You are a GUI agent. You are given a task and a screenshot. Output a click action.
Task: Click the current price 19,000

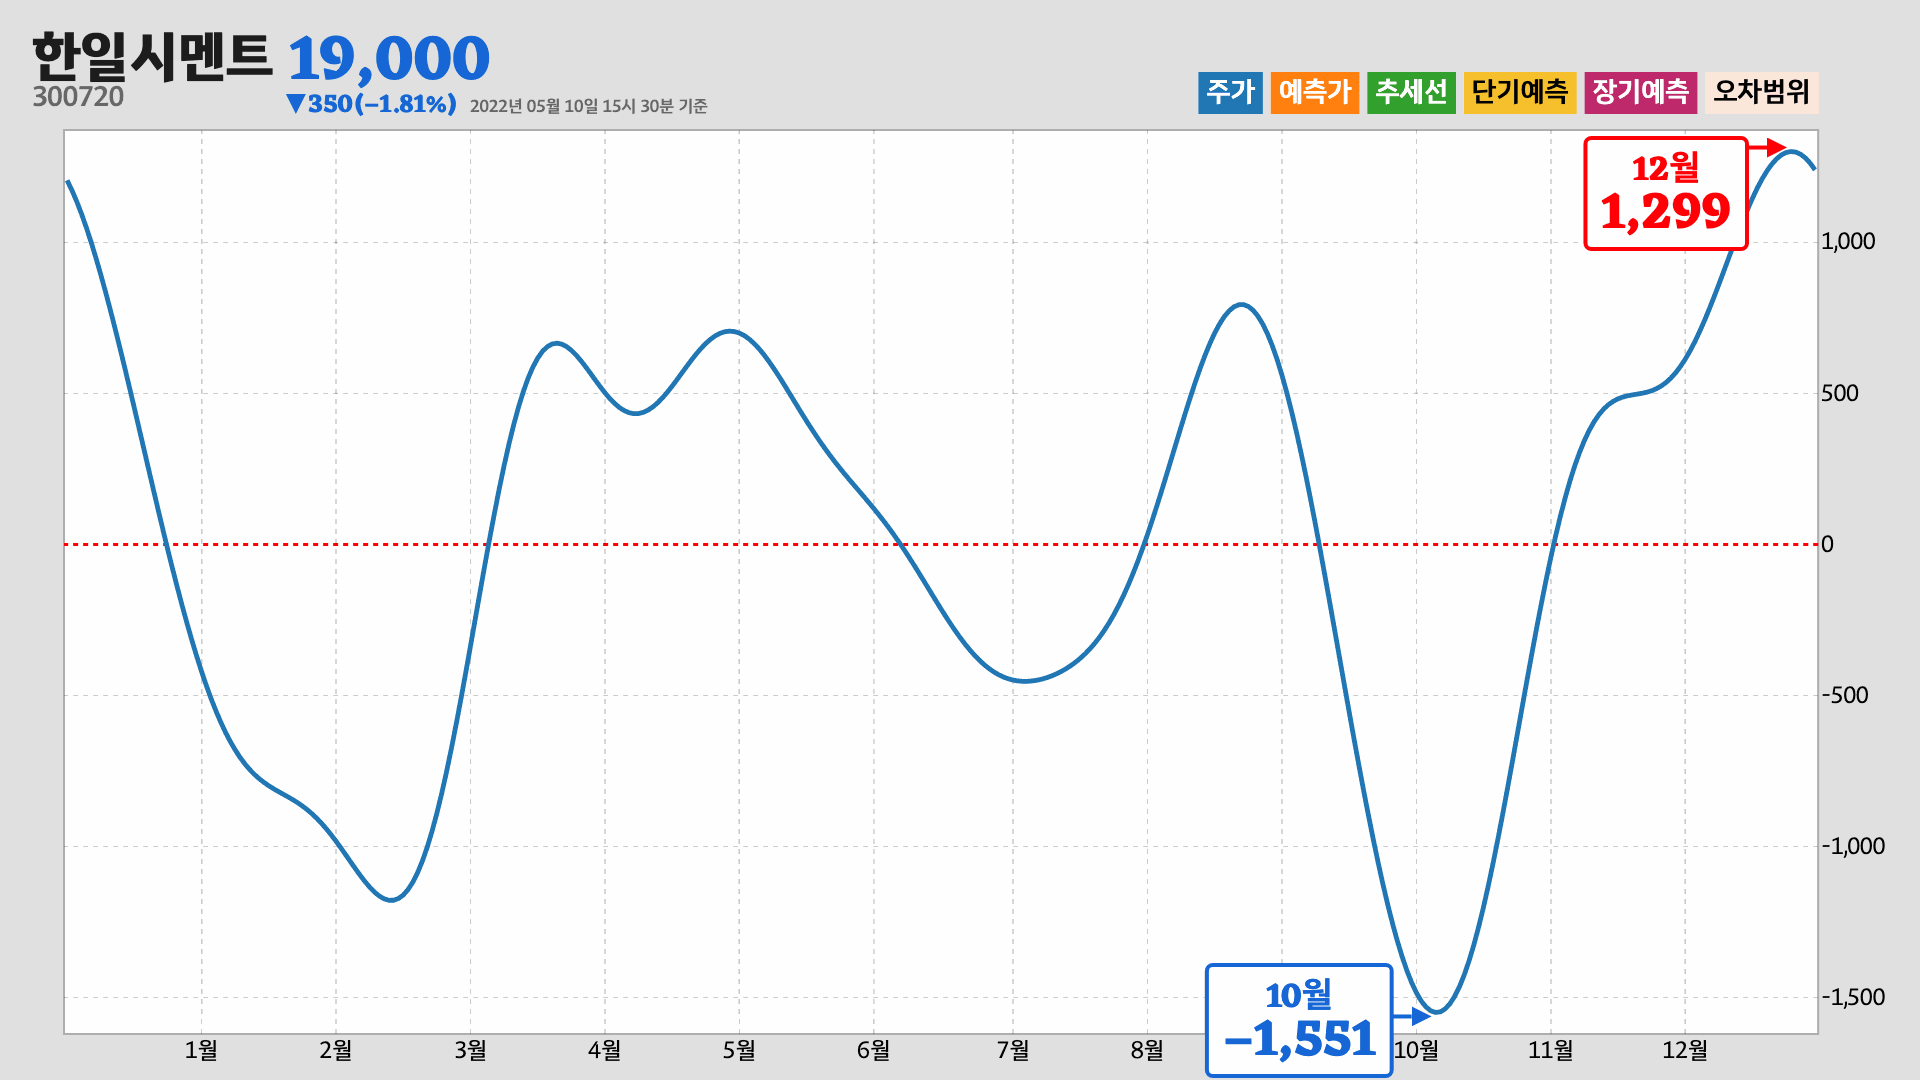click(x=388, y=58)
